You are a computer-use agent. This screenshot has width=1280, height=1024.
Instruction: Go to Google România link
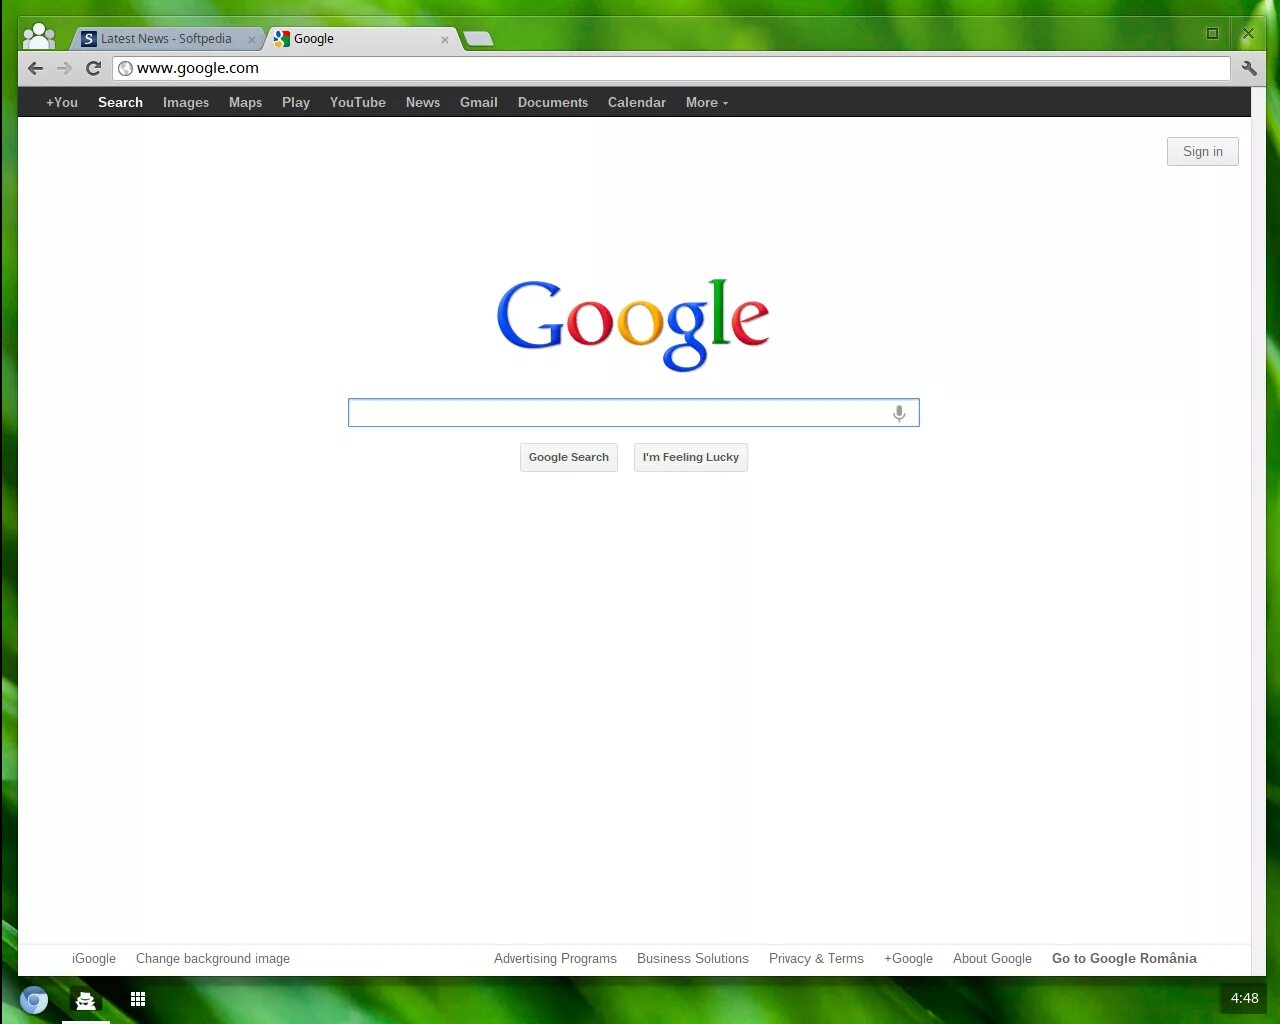[1124, 958]
